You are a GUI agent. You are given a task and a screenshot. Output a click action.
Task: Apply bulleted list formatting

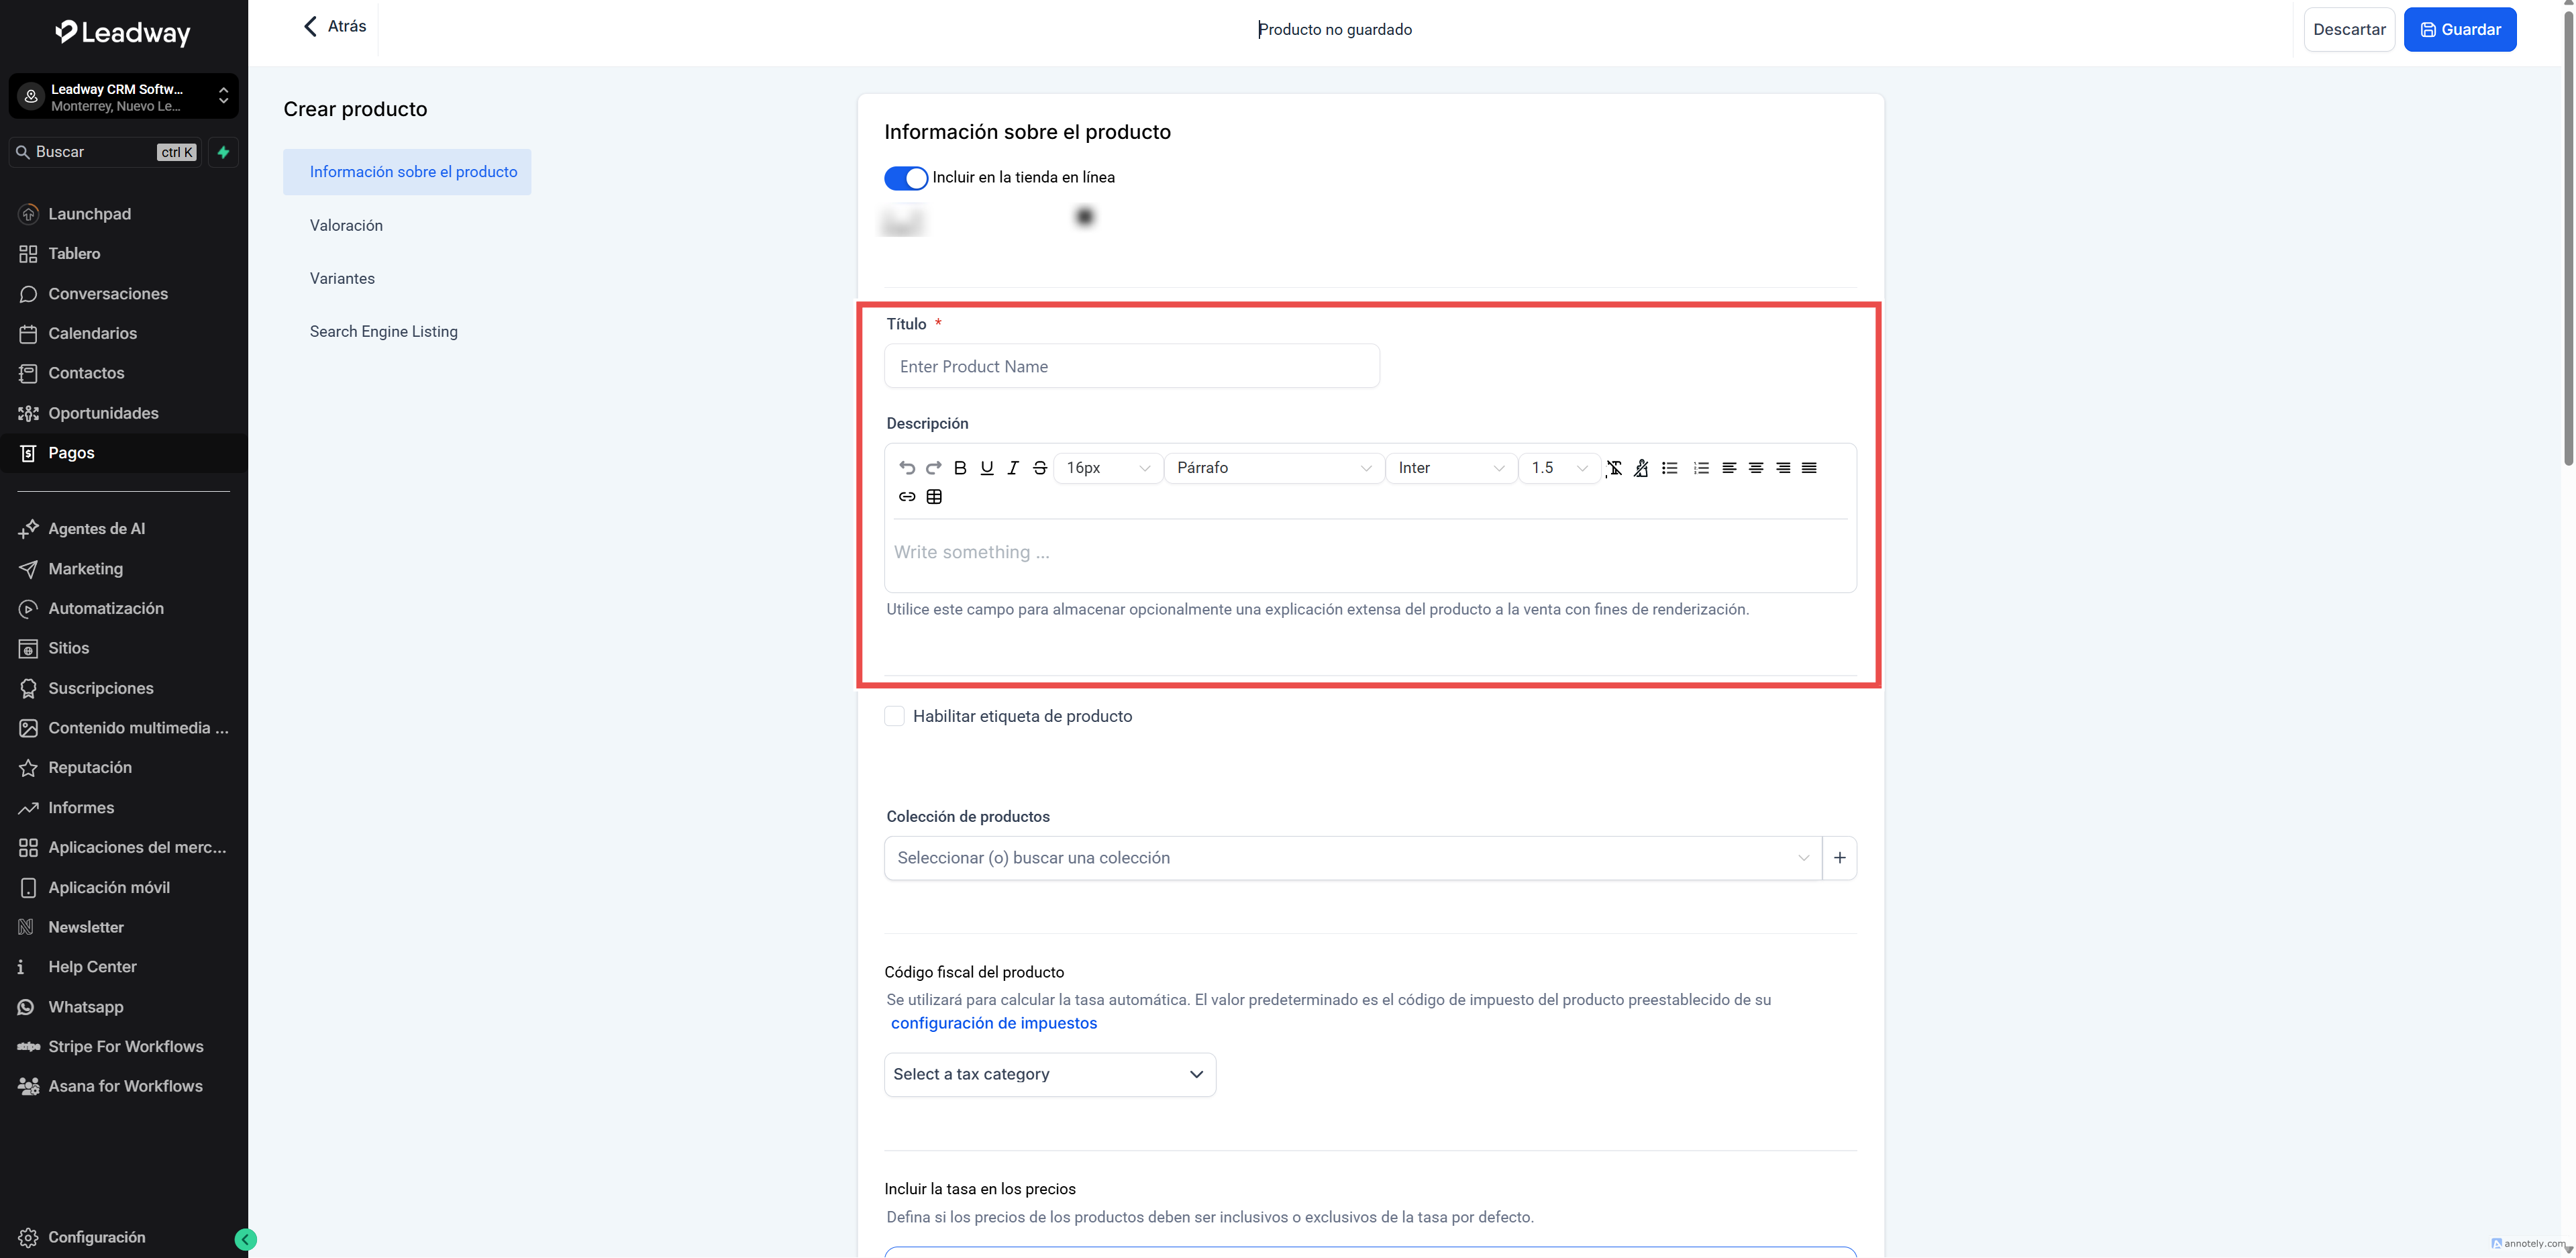tap(1669, 468)
